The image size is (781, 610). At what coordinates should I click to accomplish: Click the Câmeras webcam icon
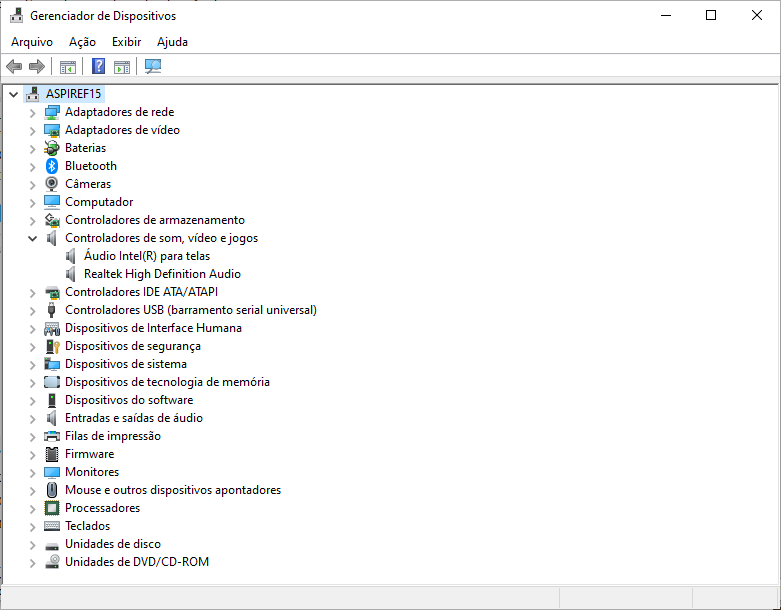(x=52, y=184)
